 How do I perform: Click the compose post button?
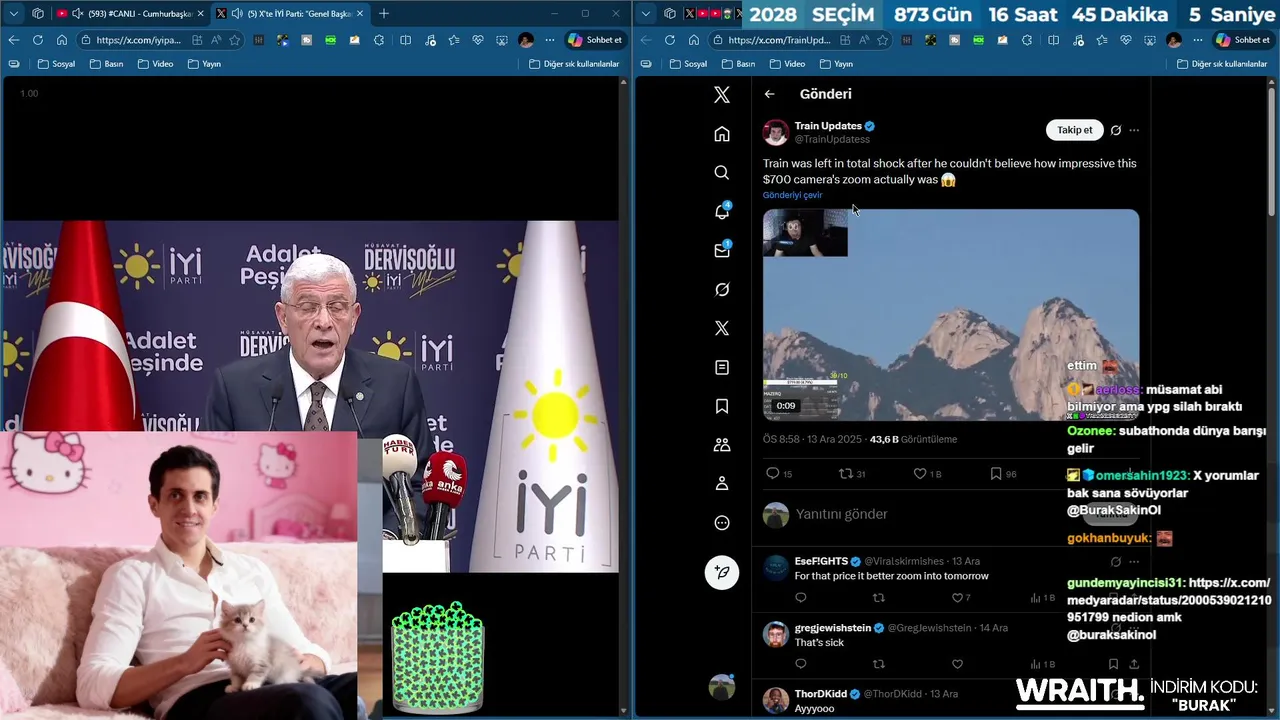(722, 572)
